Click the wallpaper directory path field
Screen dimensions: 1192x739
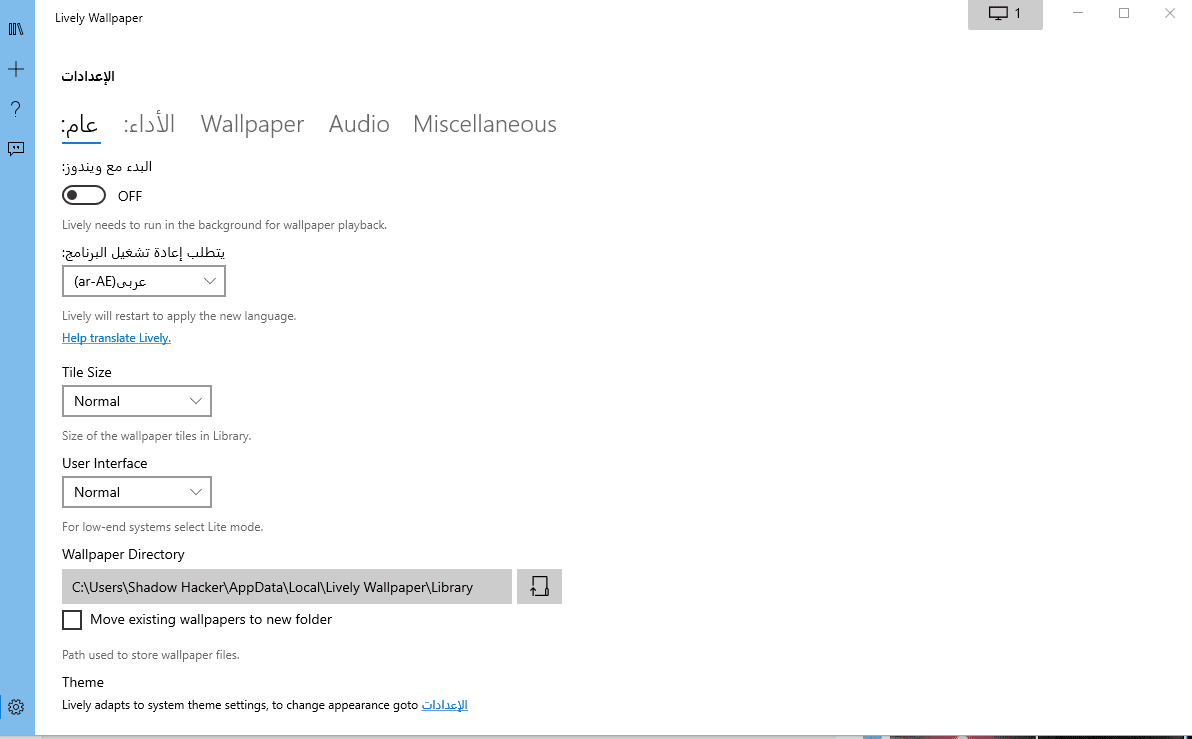(x=287, y=586)
